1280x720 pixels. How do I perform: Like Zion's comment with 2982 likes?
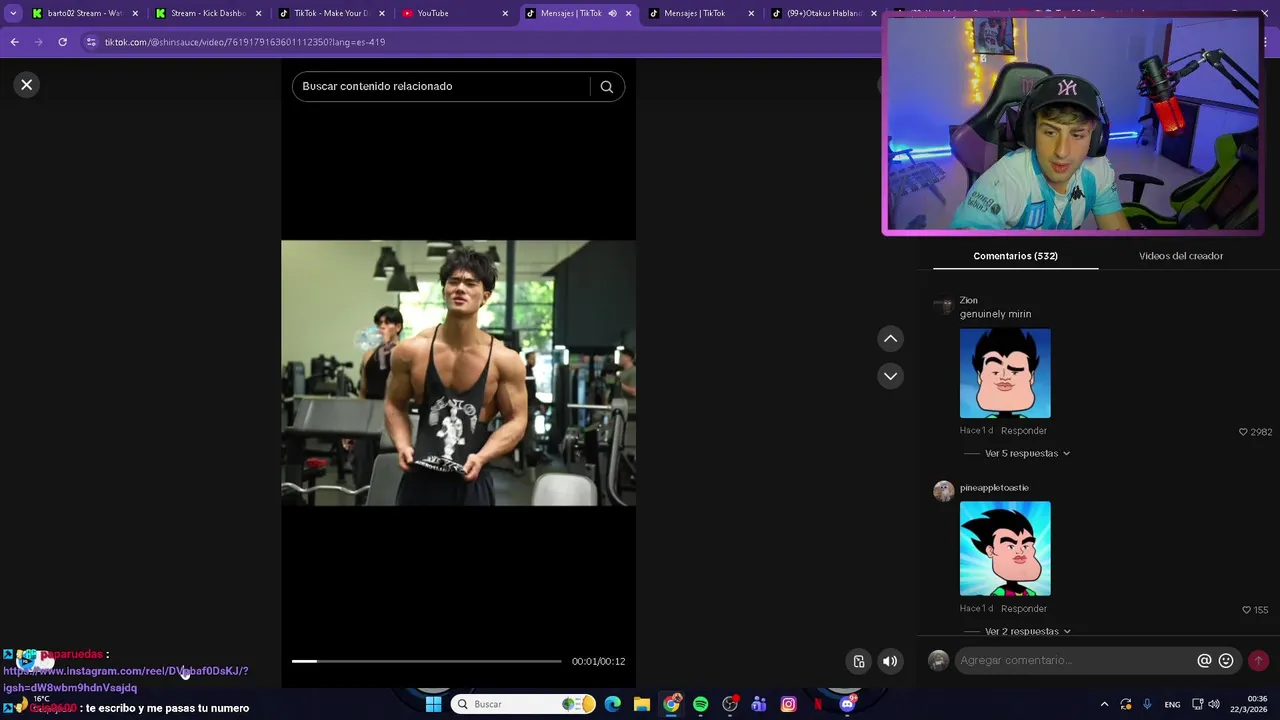[x=1243, y=432]
